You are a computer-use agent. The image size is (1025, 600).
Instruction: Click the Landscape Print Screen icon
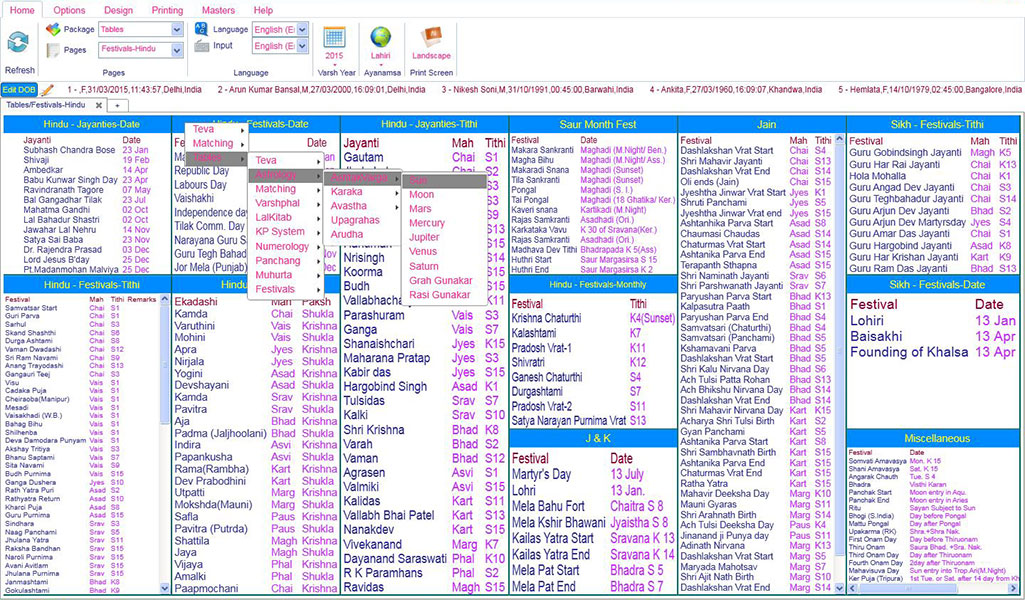point(431,37)
